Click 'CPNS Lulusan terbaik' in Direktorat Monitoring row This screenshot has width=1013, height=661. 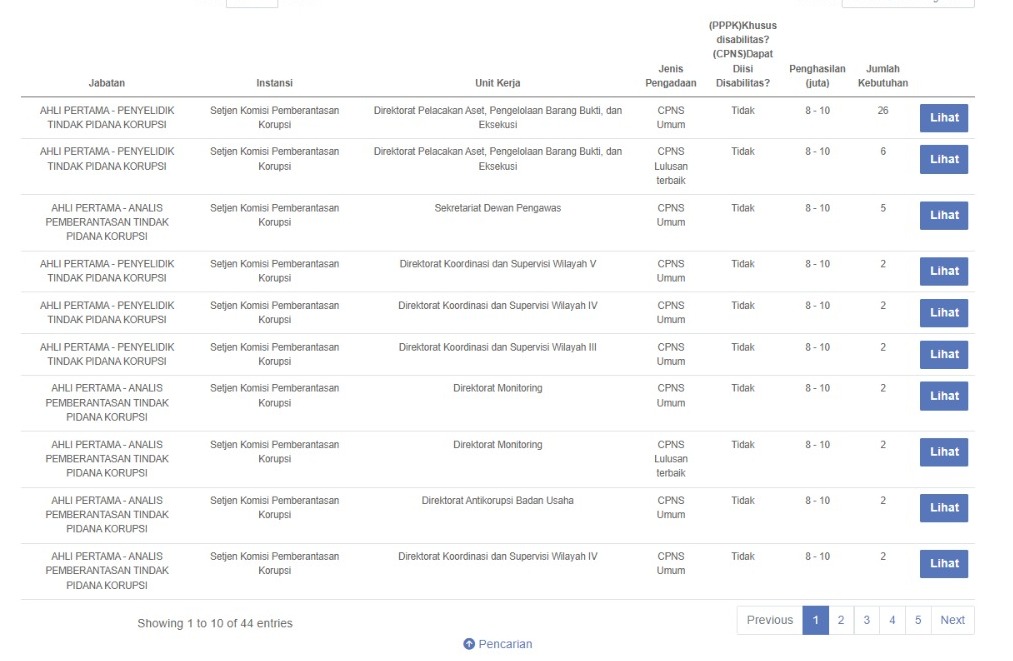pos(671,459)
